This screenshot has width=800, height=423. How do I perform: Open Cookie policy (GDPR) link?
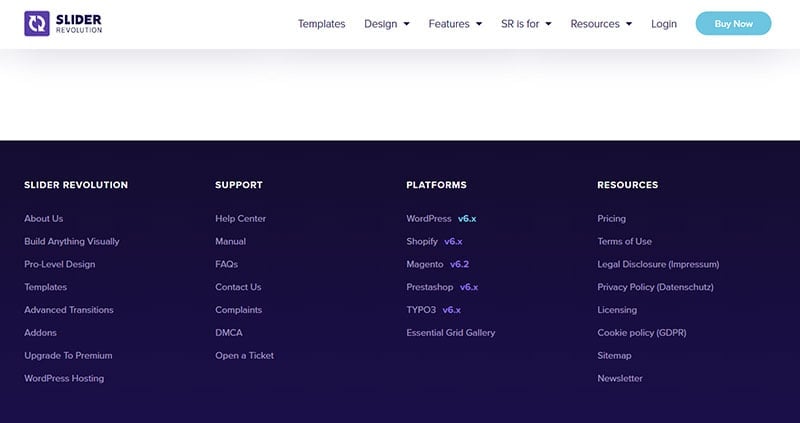[x=641, y=333]
